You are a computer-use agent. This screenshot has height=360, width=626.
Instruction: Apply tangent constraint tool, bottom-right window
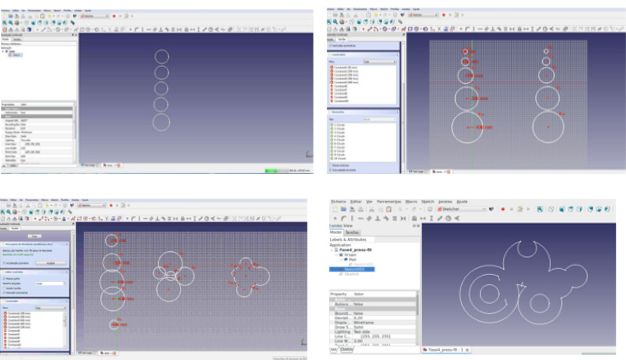coord(386,219)
